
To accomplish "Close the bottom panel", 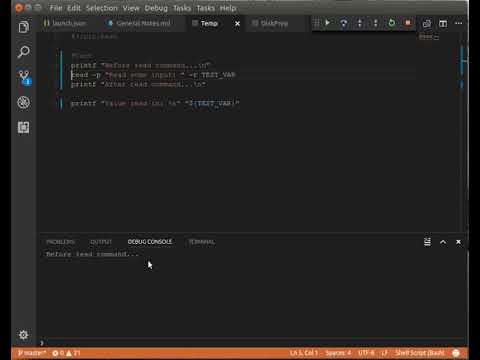I will (459, 242).
